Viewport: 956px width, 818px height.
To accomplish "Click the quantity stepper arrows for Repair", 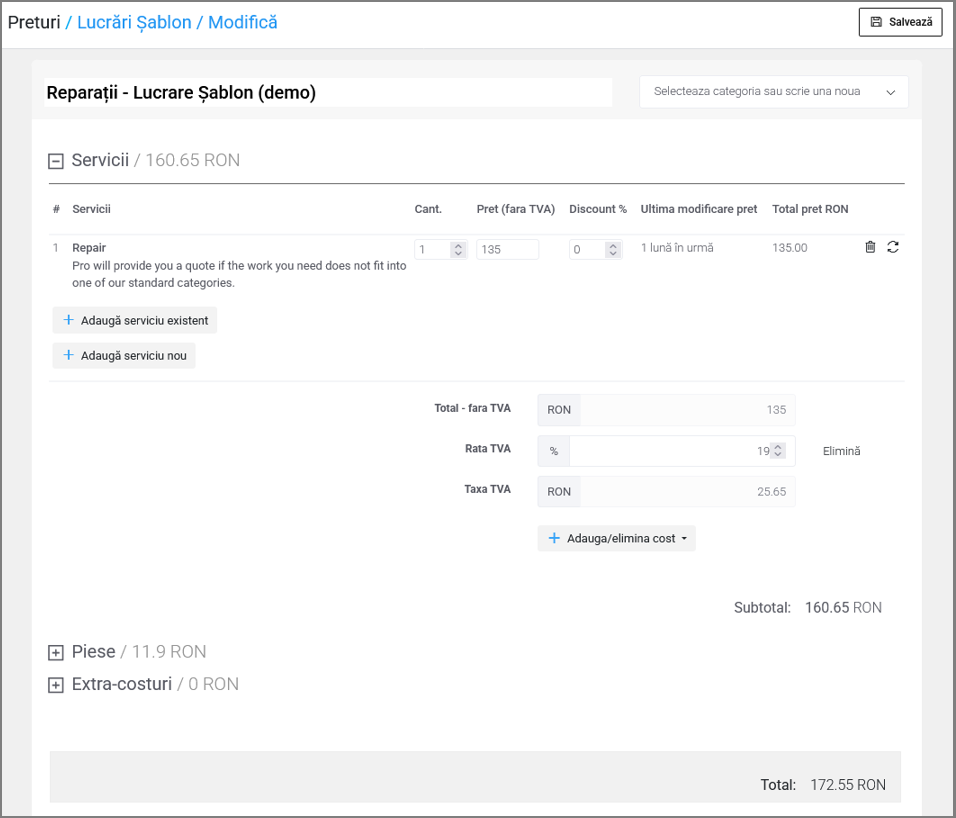I will point(458,250).
